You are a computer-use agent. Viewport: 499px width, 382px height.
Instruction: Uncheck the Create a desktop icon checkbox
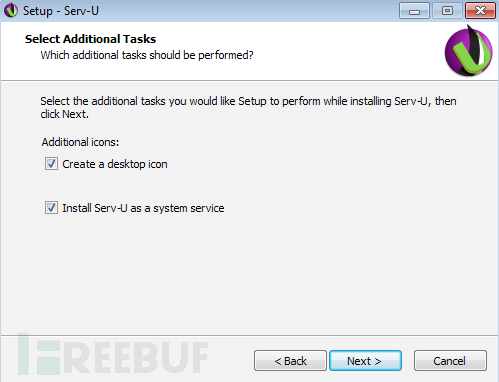[51, 164]
